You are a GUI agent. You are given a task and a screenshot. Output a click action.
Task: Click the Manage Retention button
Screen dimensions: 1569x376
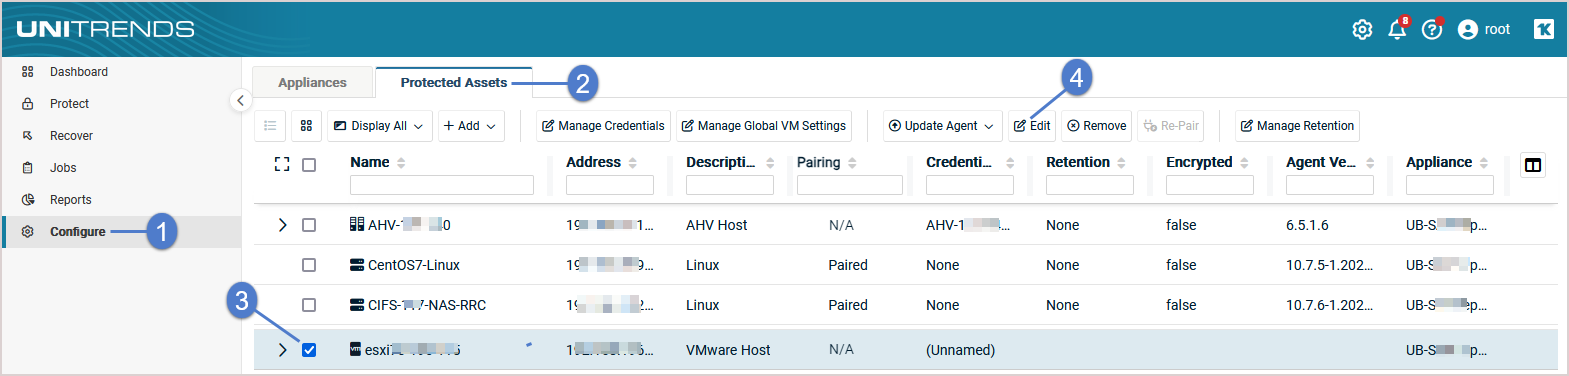(1297, 126)
